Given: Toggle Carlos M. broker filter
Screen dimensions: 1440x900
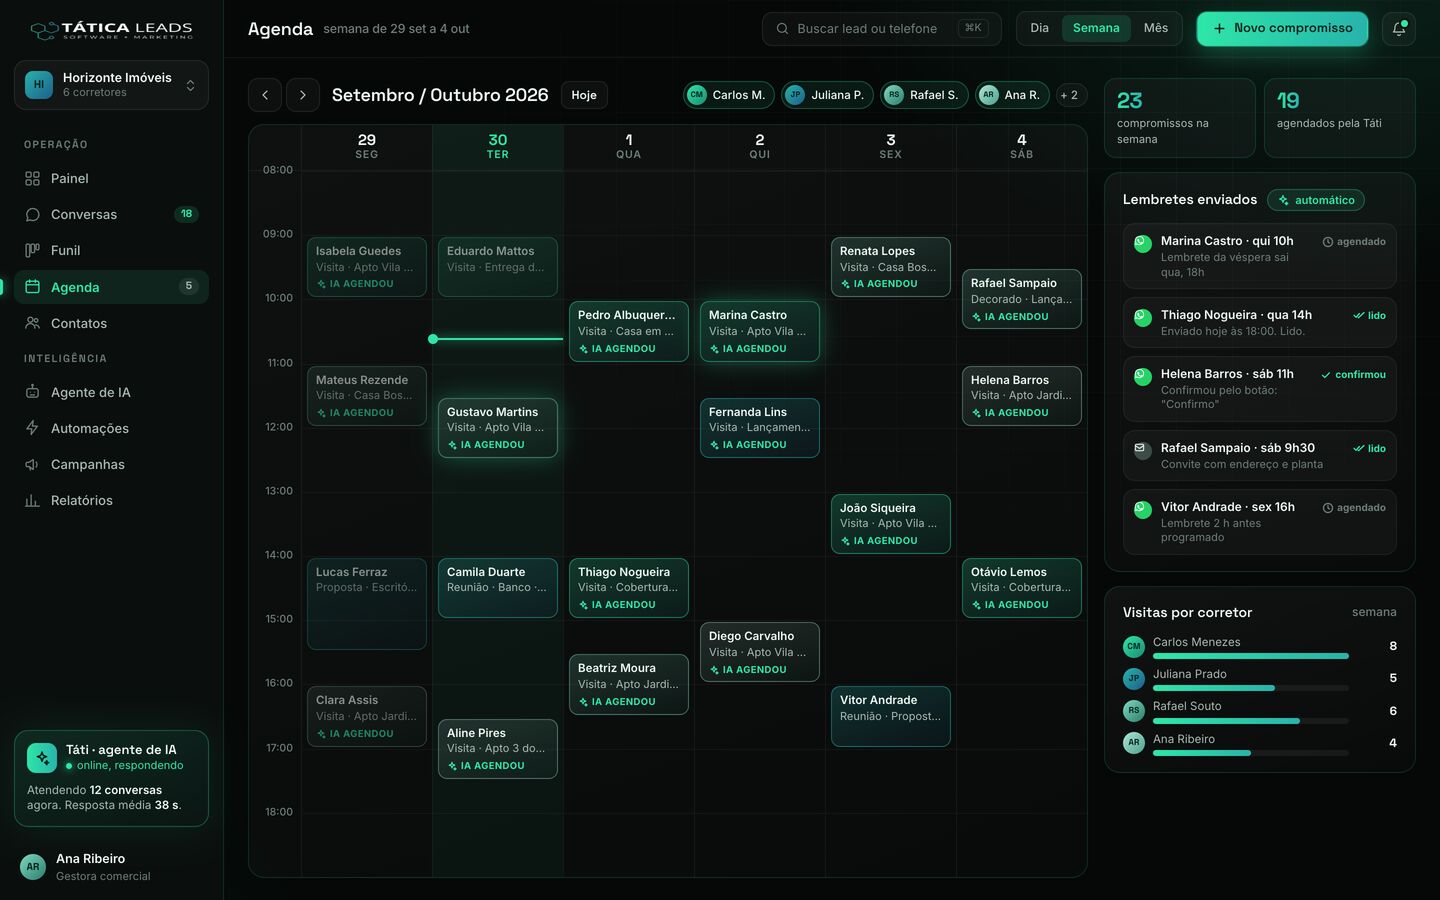Looking at the screenshot, I should click(728, 95).
